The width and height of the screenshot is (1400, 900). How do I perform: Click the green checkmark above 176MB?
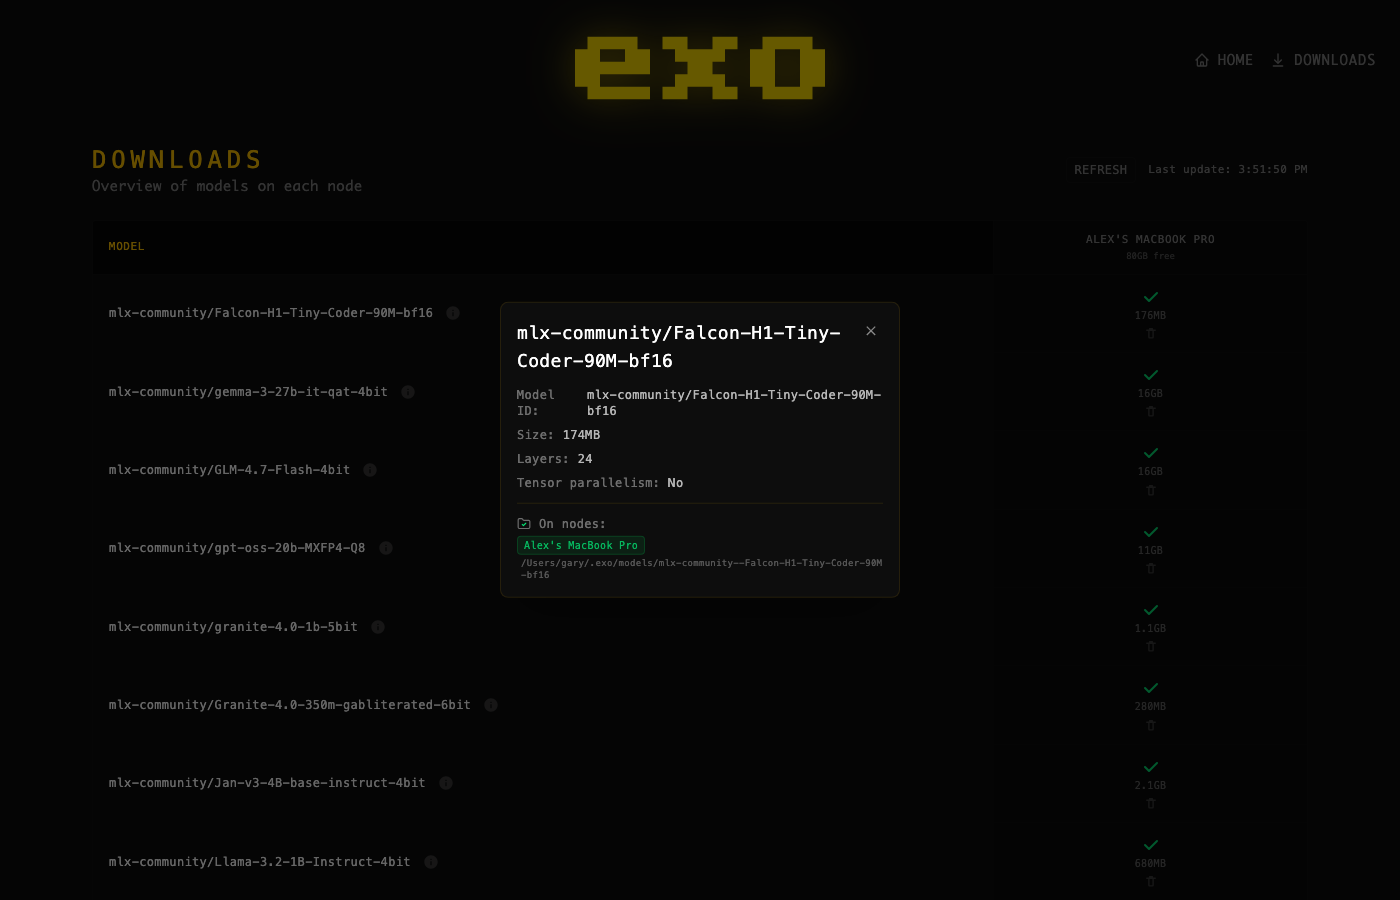[x=1151, y=297]
